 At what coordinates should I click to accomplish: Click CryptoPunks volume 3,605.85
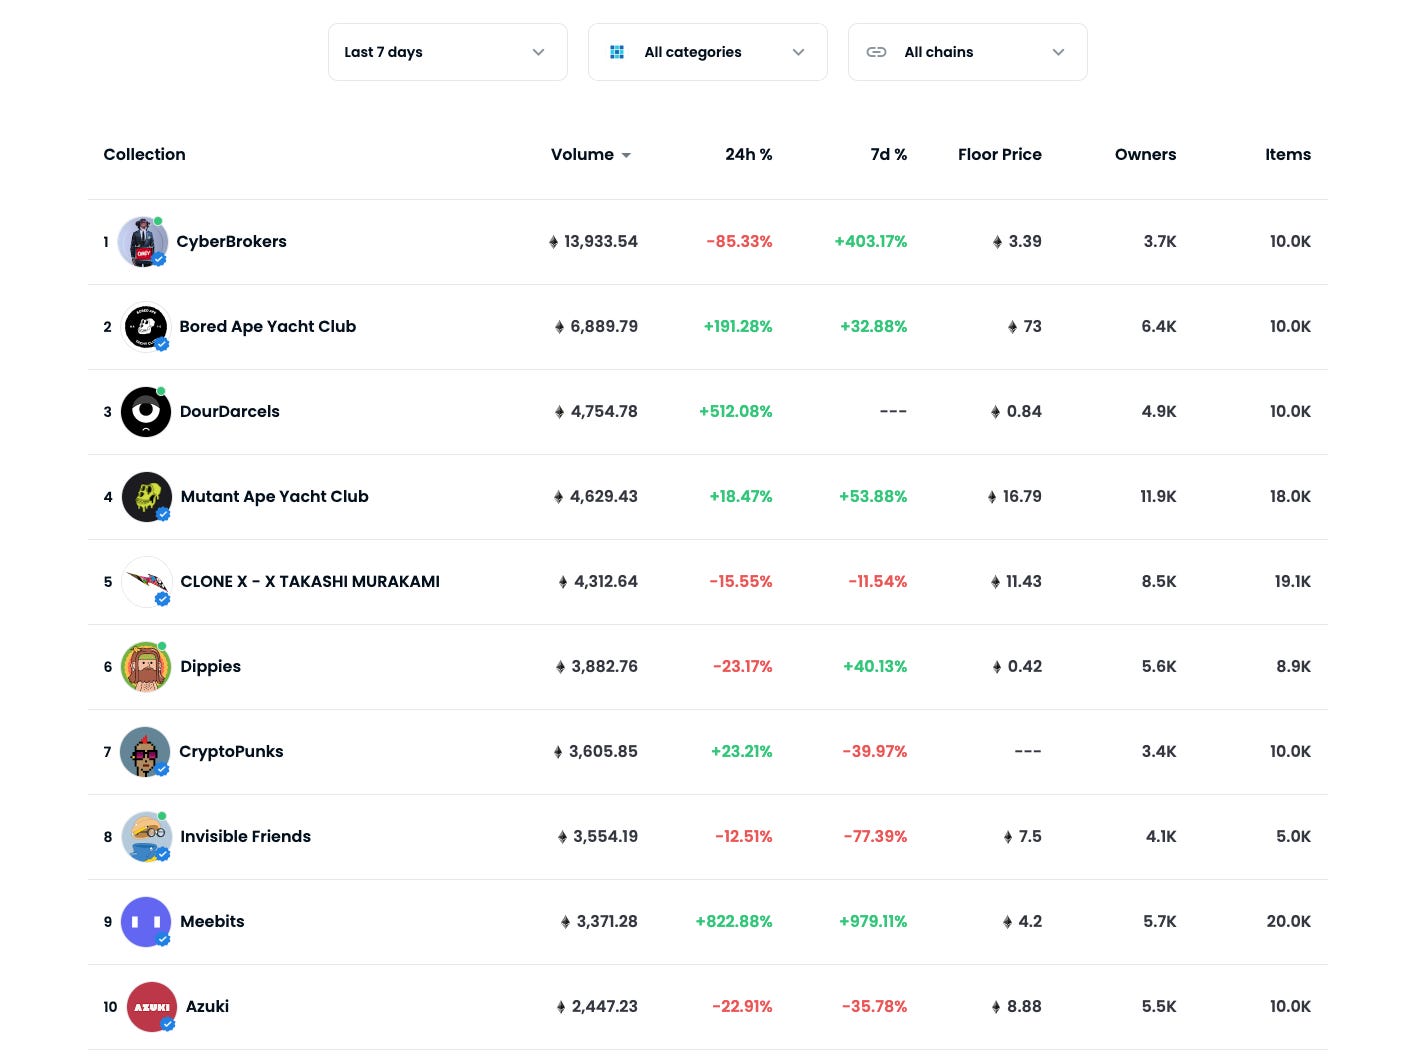click(x=603, y=751)
